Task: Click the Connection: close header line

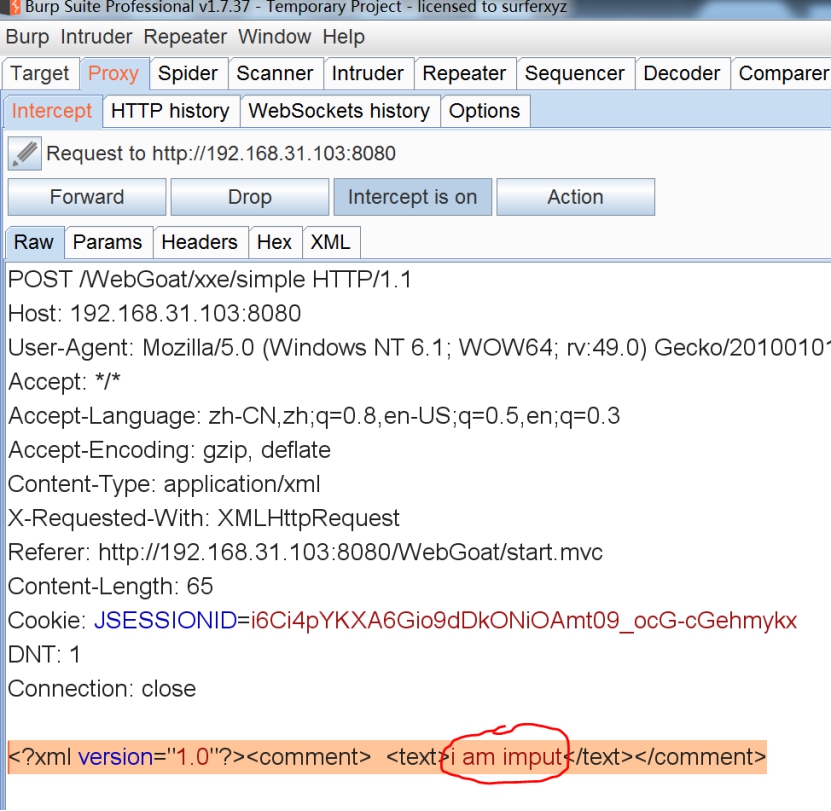Action: click(x=102, y=689)
